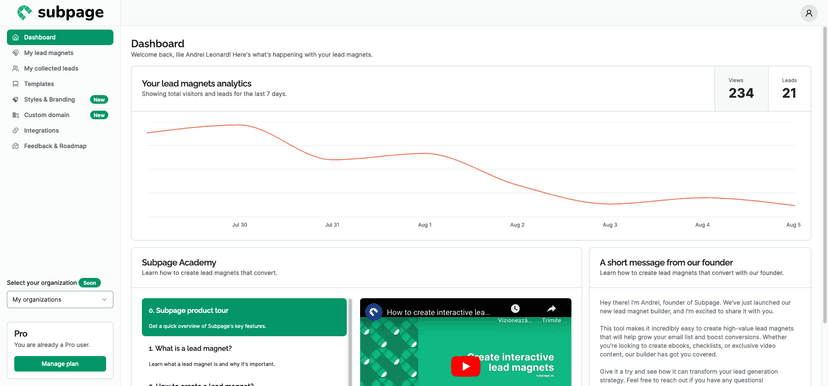
Task: Click 'Your lead magnets analytics' heading
Action: (x=196, y=83)
